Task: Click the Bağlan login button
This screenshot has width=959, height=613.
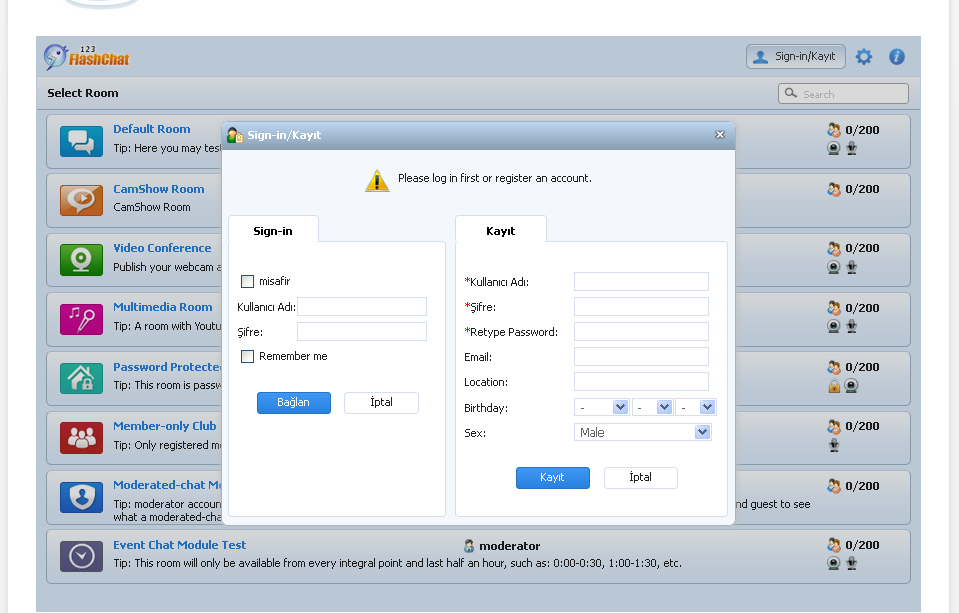Action: coord(294,403)
